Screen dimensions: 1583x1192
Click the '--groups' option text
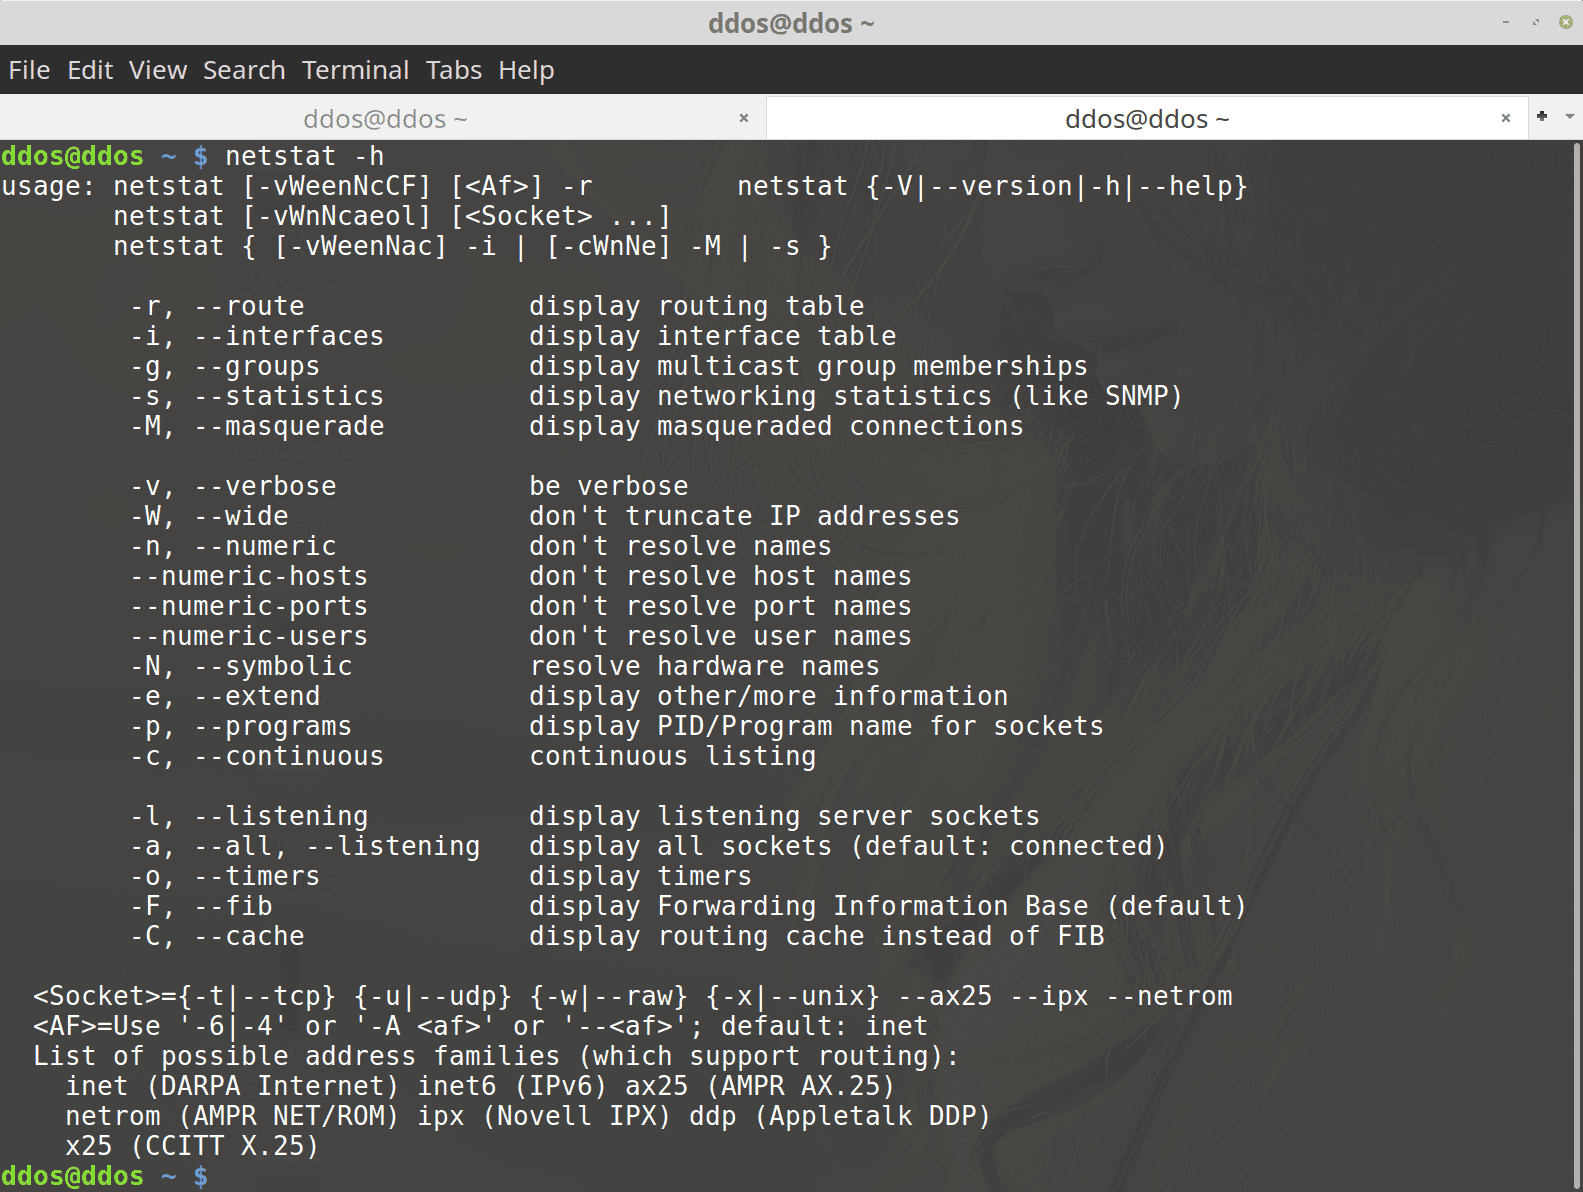[257, 366]
